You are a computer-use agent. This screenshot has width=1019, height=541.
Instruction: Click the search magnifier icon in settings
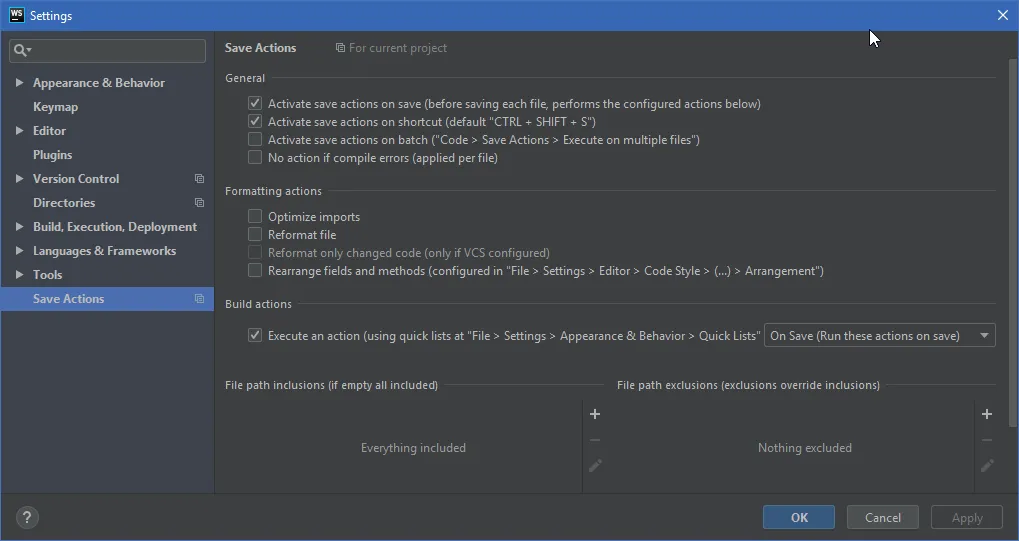[22, 50]
